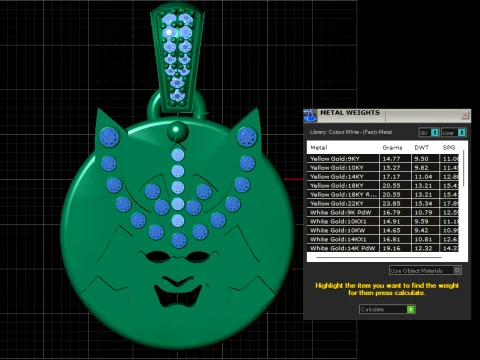Select Yellow Gold:9KY row
The height and width of the screenshot is (360, 480).
coord(383,159)
